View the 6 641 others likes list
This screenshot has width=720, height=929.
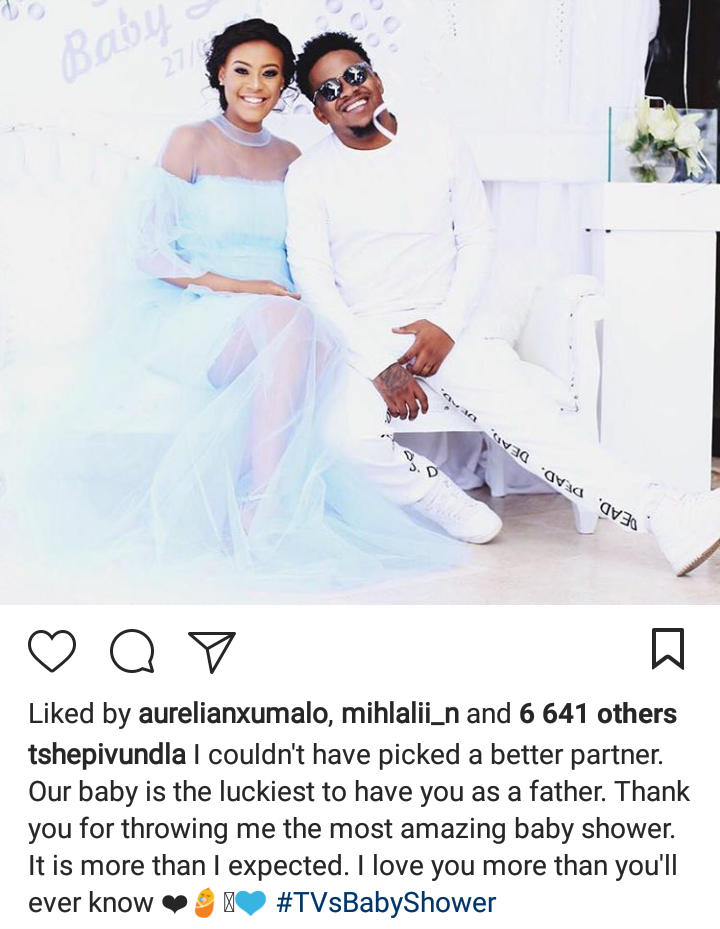(x=598, y=713)
